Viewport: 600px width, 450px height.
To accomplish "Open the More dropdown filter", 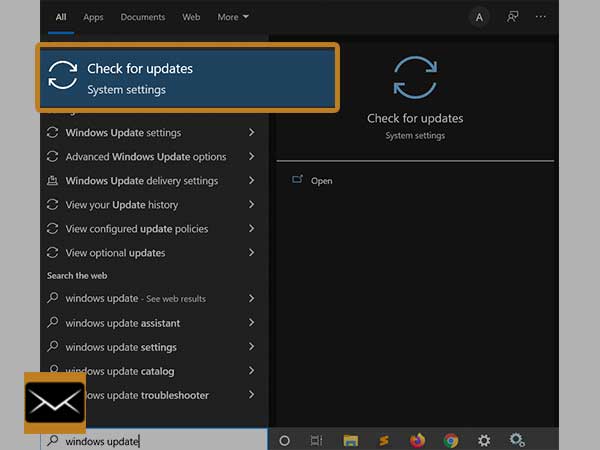I will (233, 17).
